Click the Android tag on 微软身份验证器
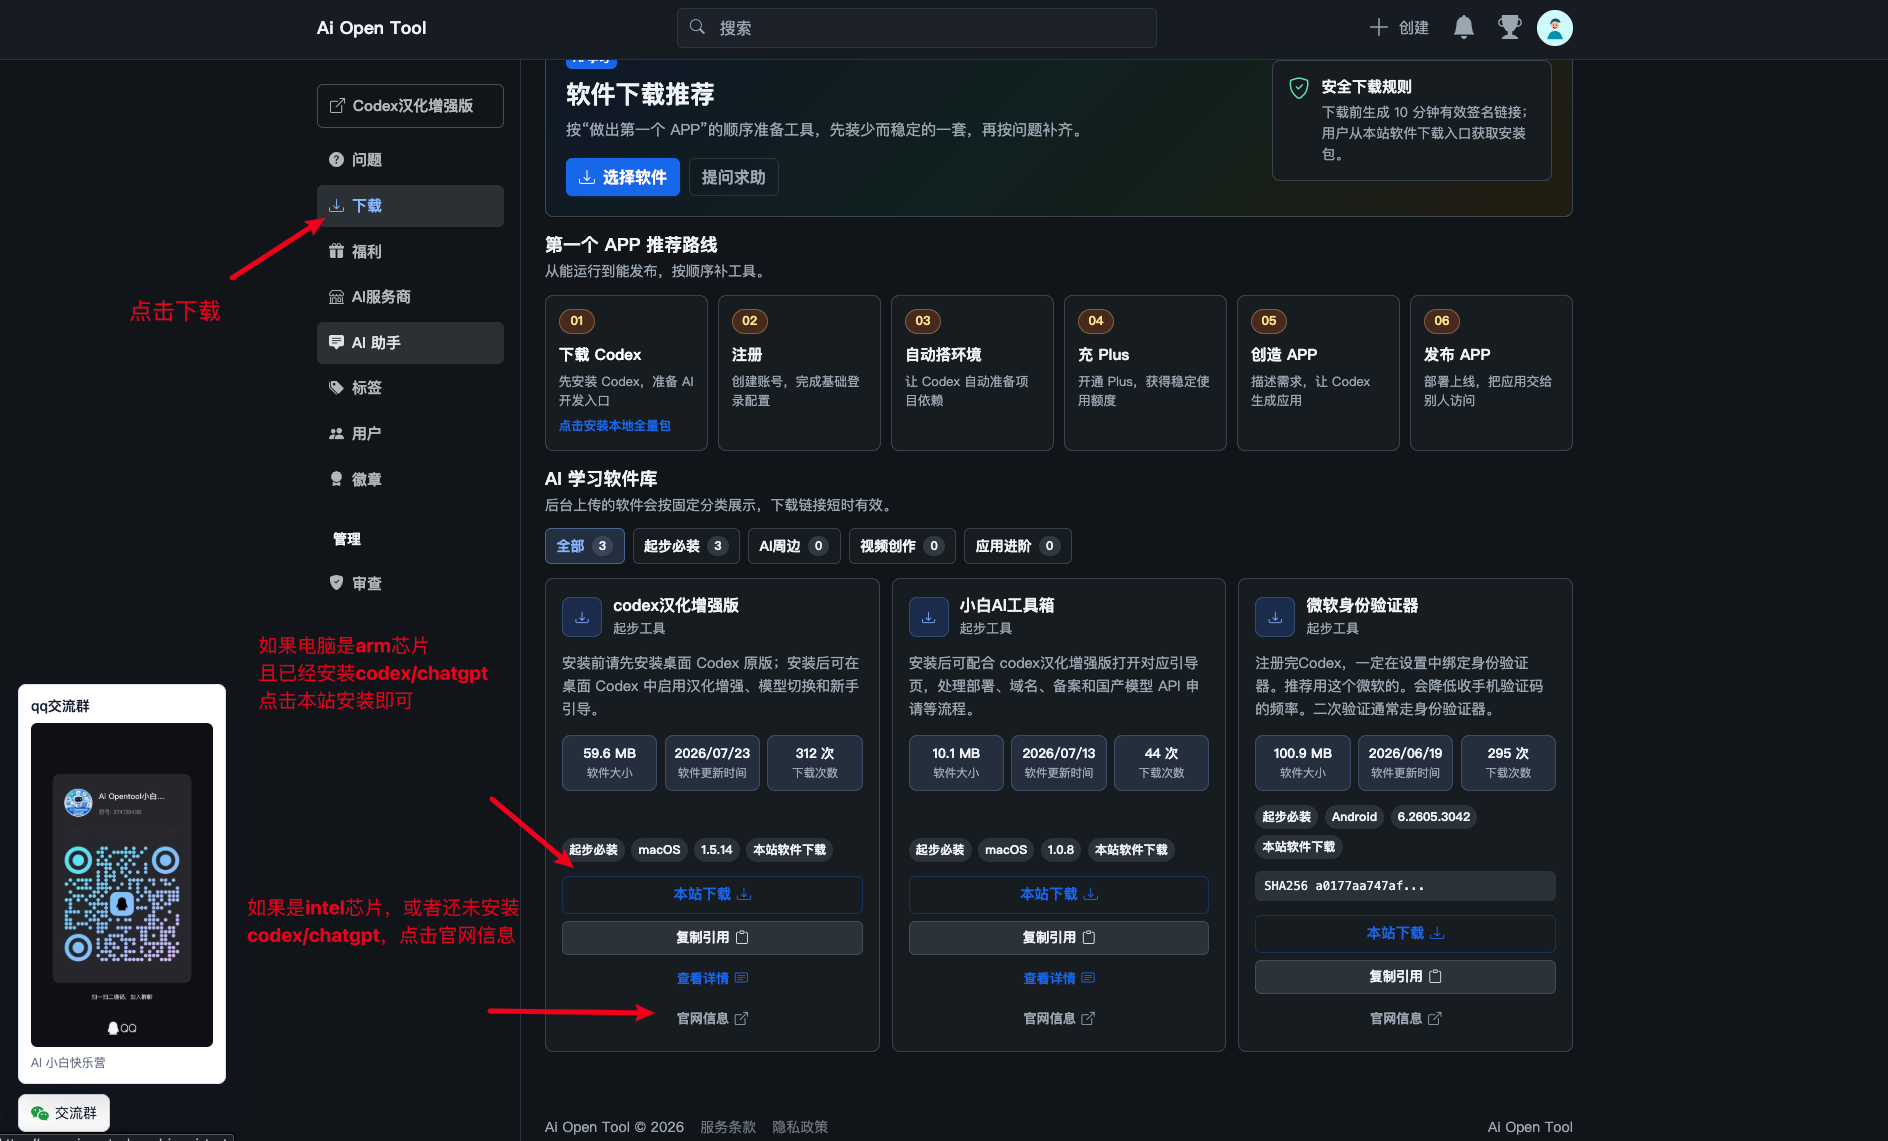Viewport: 1888px width, 1141px height. [x=1354, y=817]
